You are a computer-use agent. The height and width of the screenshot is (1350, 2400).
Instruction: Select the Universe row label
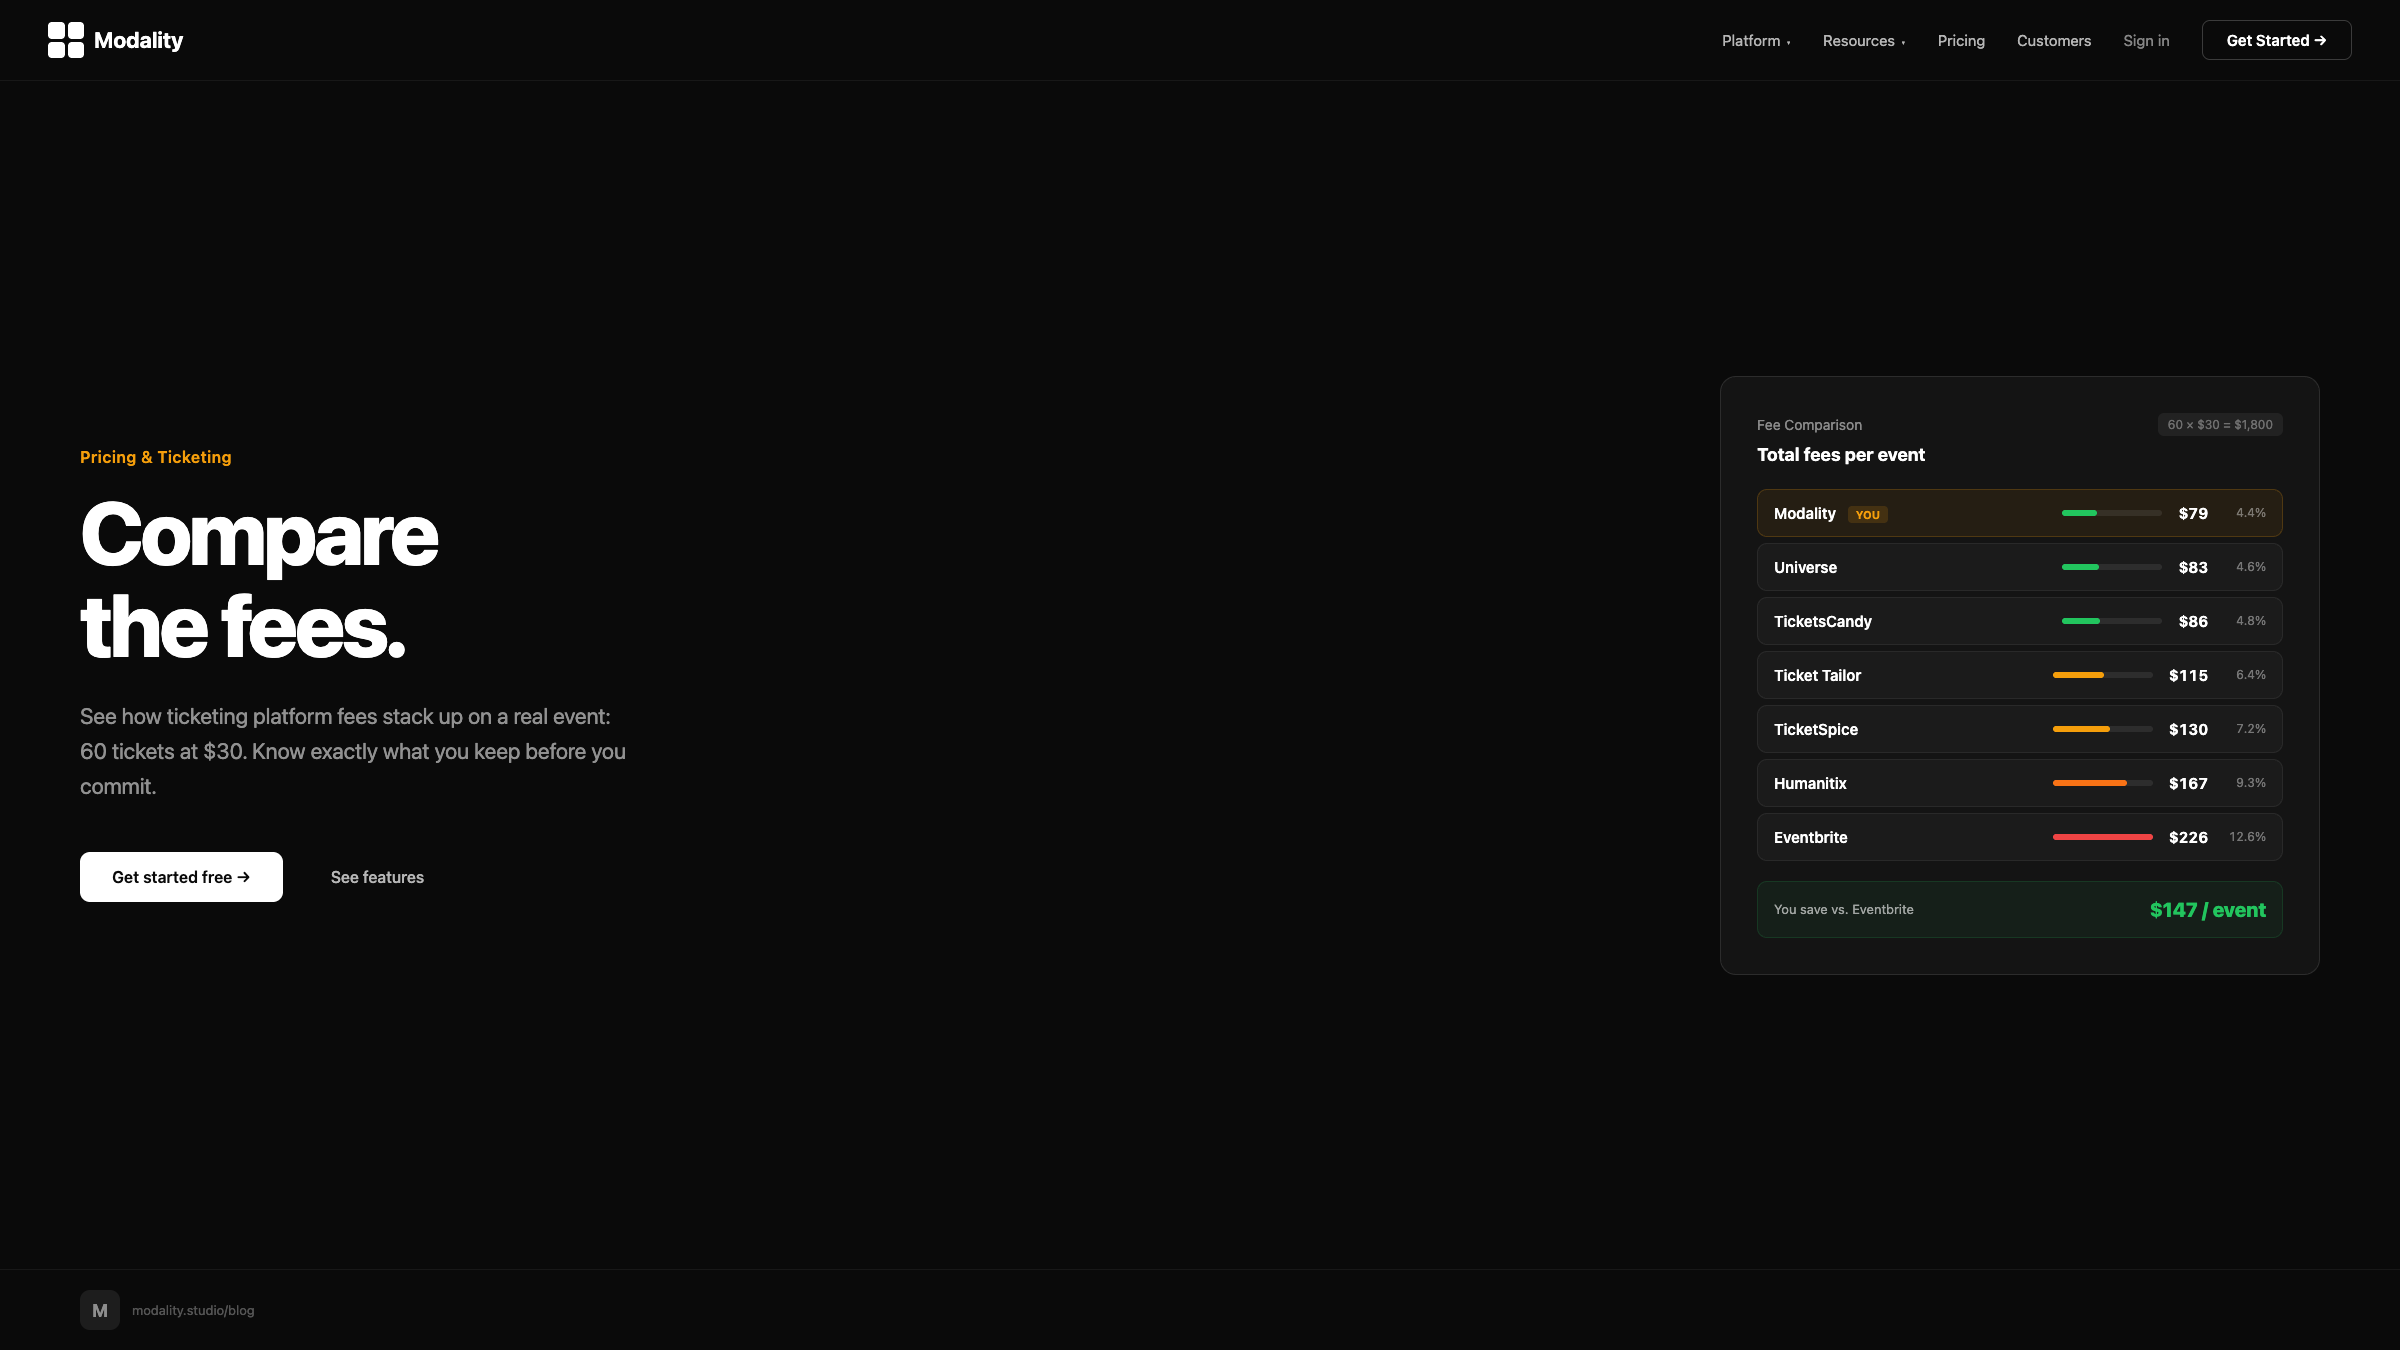pyautogui.click(x=1805, y=567)
